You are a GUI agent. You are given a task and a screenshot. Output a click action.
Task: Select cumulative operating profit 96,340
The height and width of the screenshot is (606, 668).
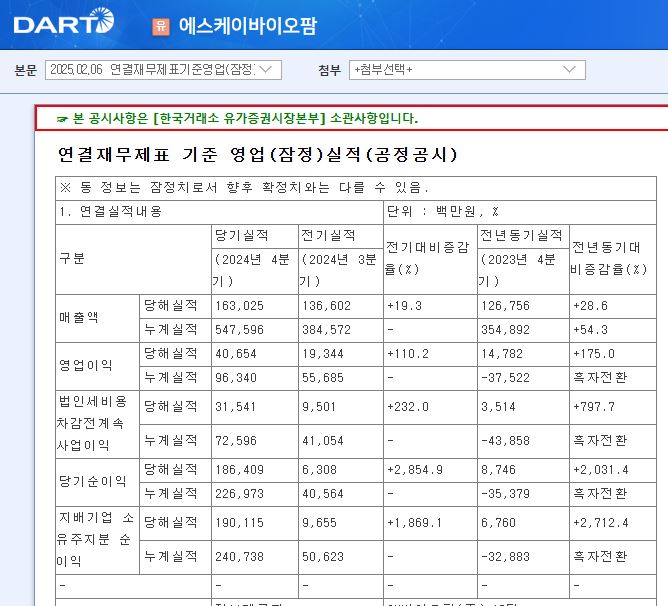coord(236,378)
